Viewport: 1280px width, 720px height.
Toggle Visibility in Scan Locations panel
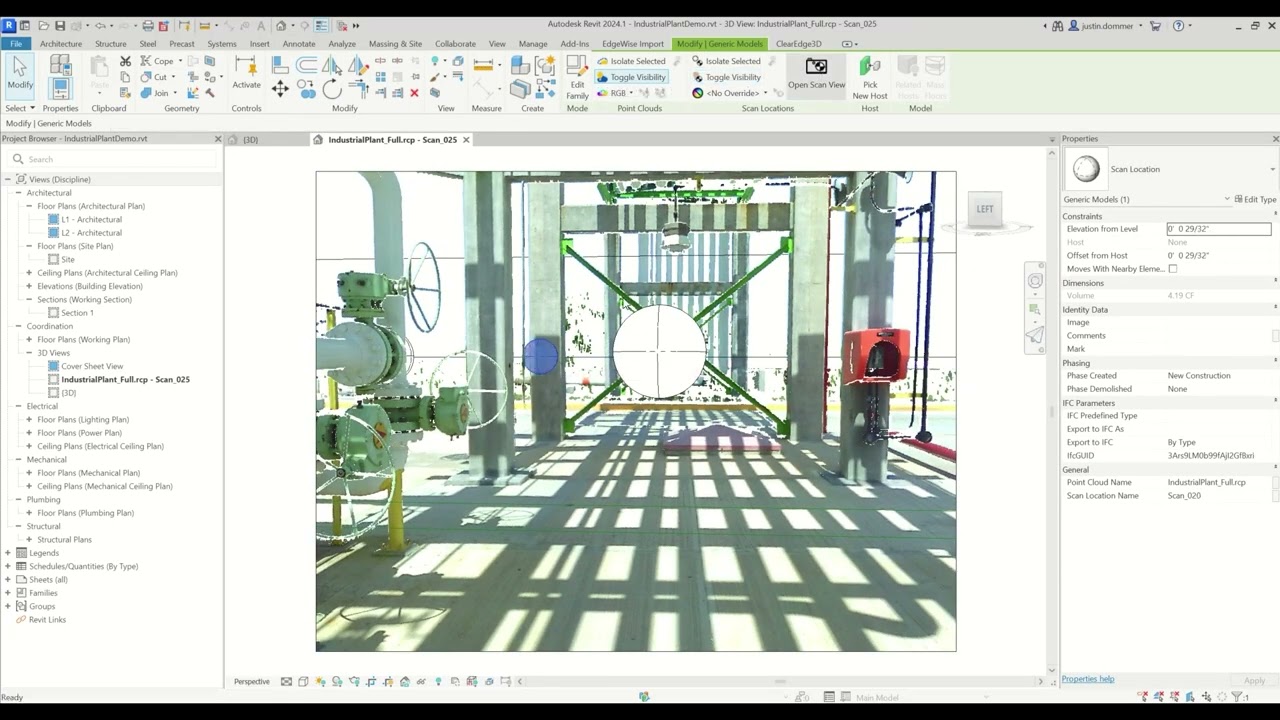pos(725,77)
